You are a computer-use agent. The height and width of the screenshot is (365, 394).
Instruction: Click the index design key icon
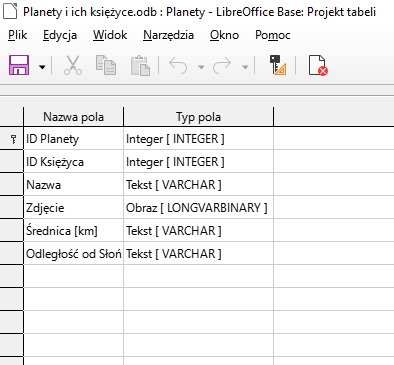(277, 65)
